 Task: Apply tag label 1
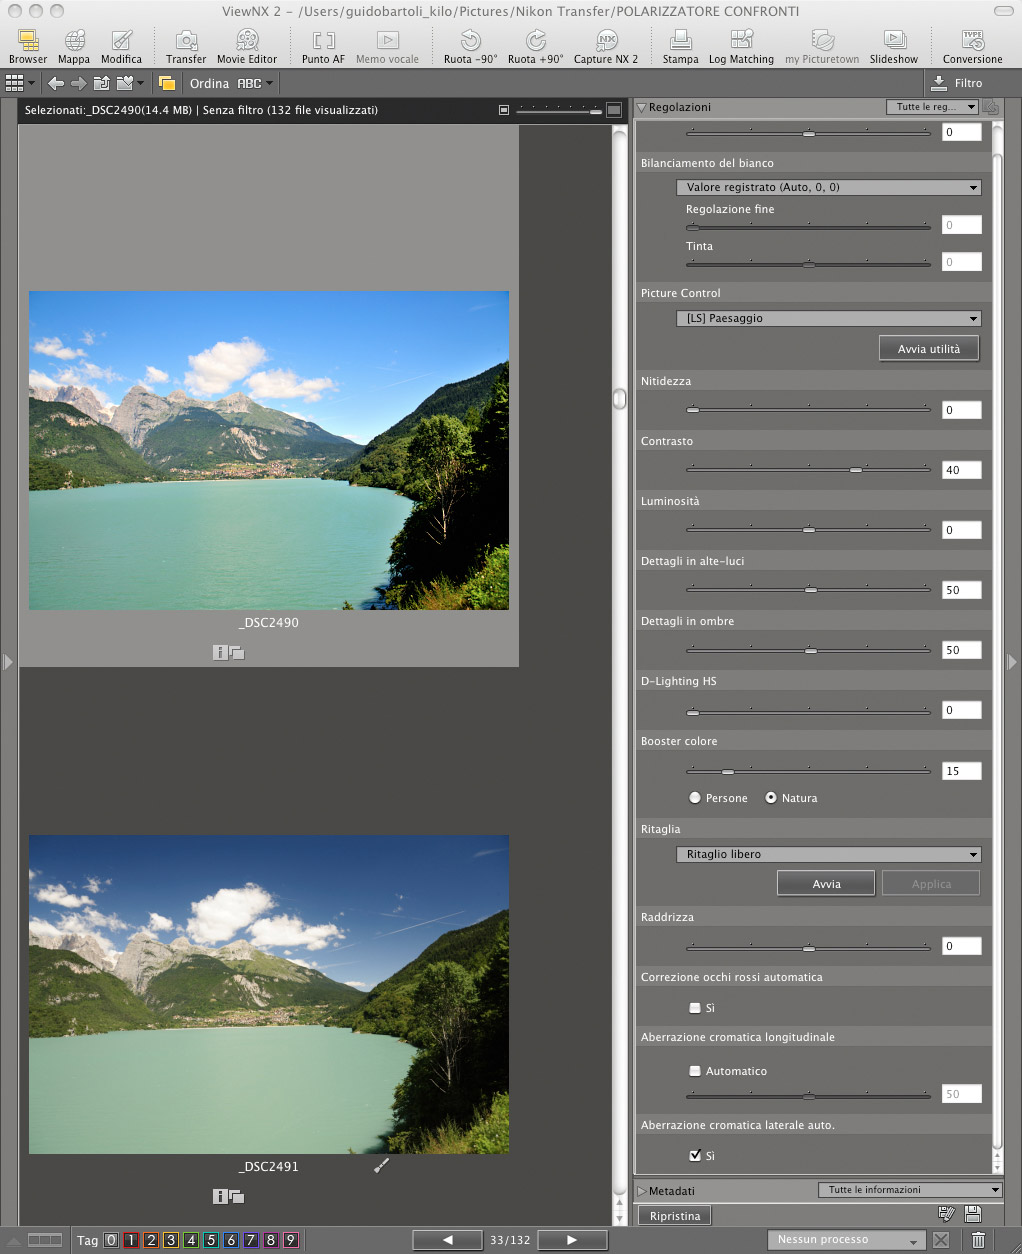point(131,1240)
